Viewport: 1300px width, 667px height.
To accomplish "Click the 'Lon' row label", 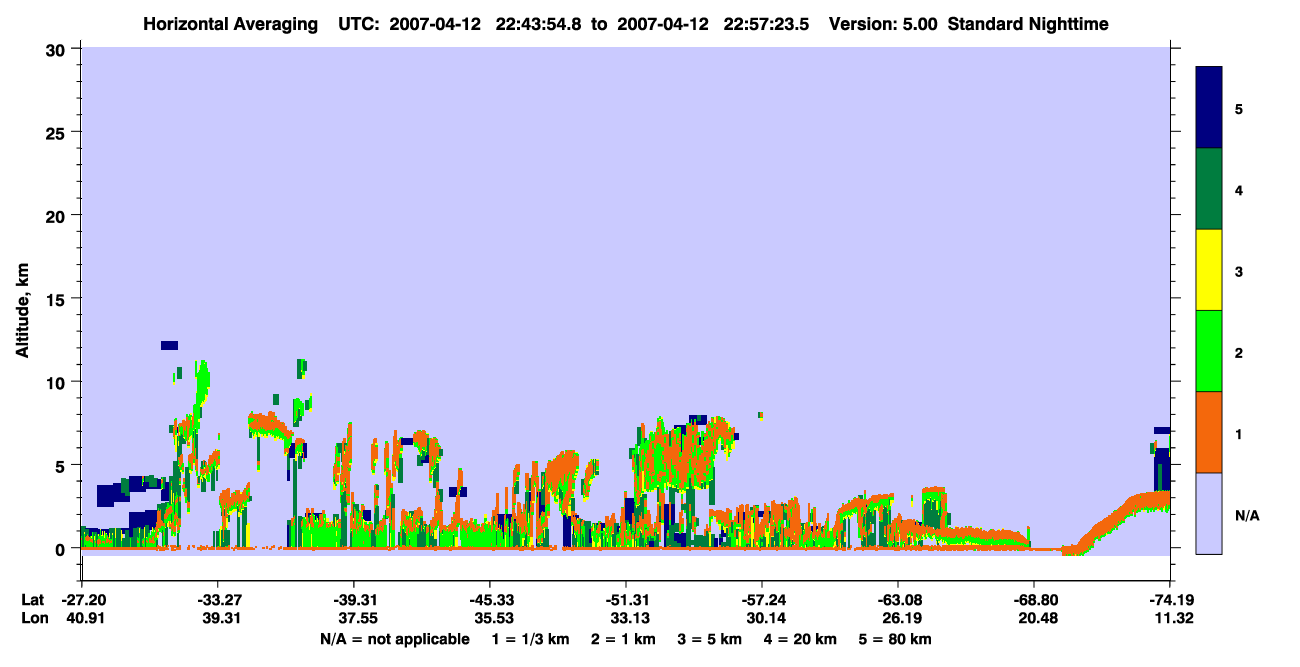I will (x=34, y=619).
